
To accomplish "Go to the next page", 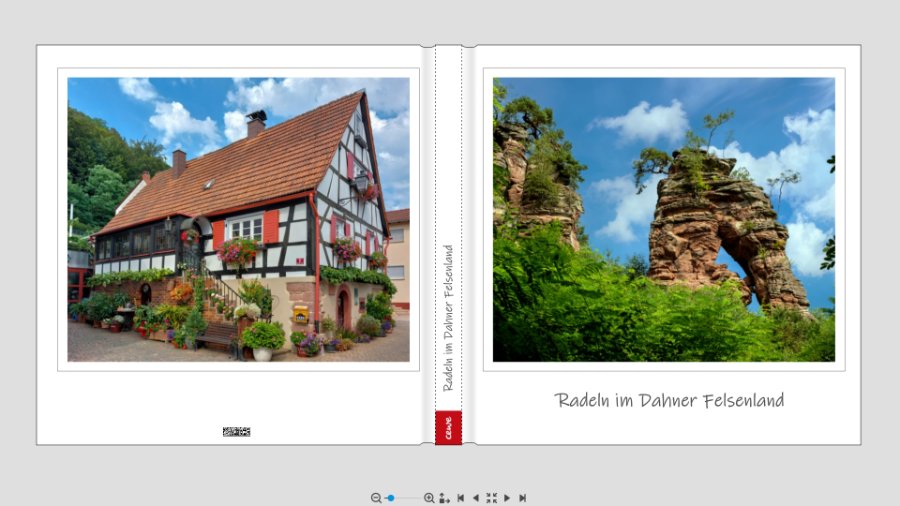I will pos(507,498).
